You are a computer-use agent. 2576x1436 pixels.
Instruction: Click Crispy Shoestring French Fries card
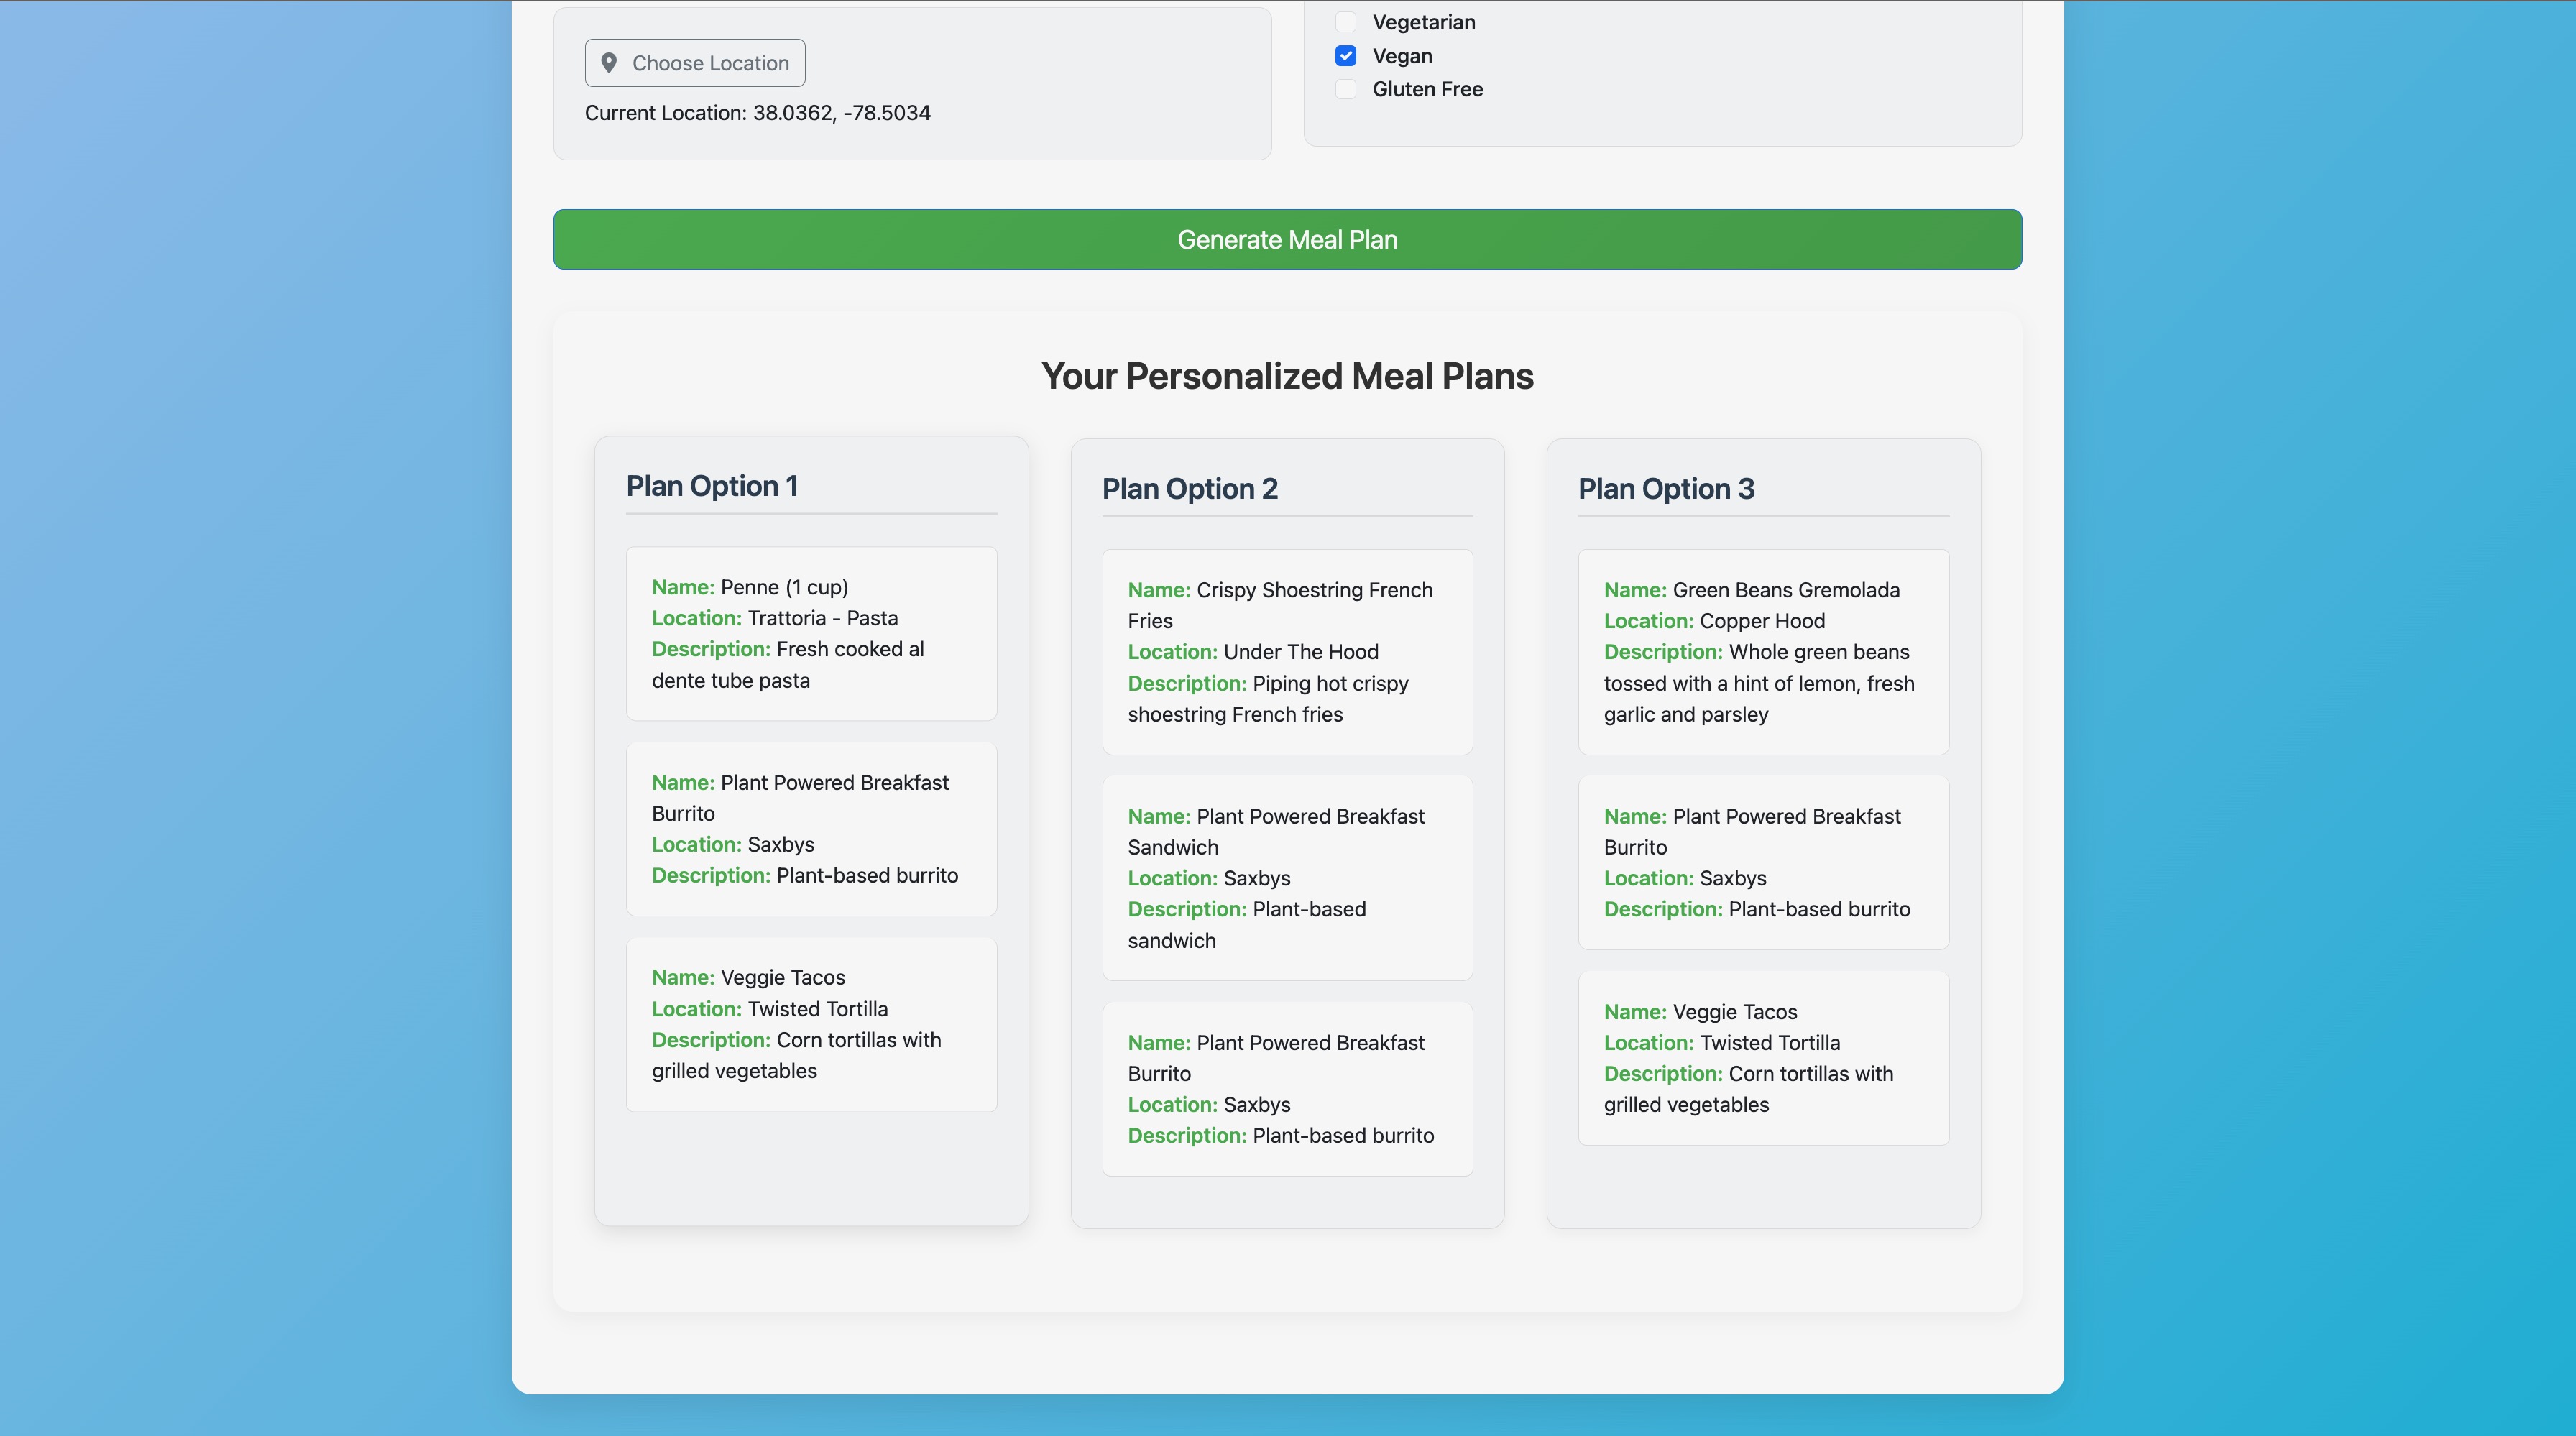tap(1287, 652)
